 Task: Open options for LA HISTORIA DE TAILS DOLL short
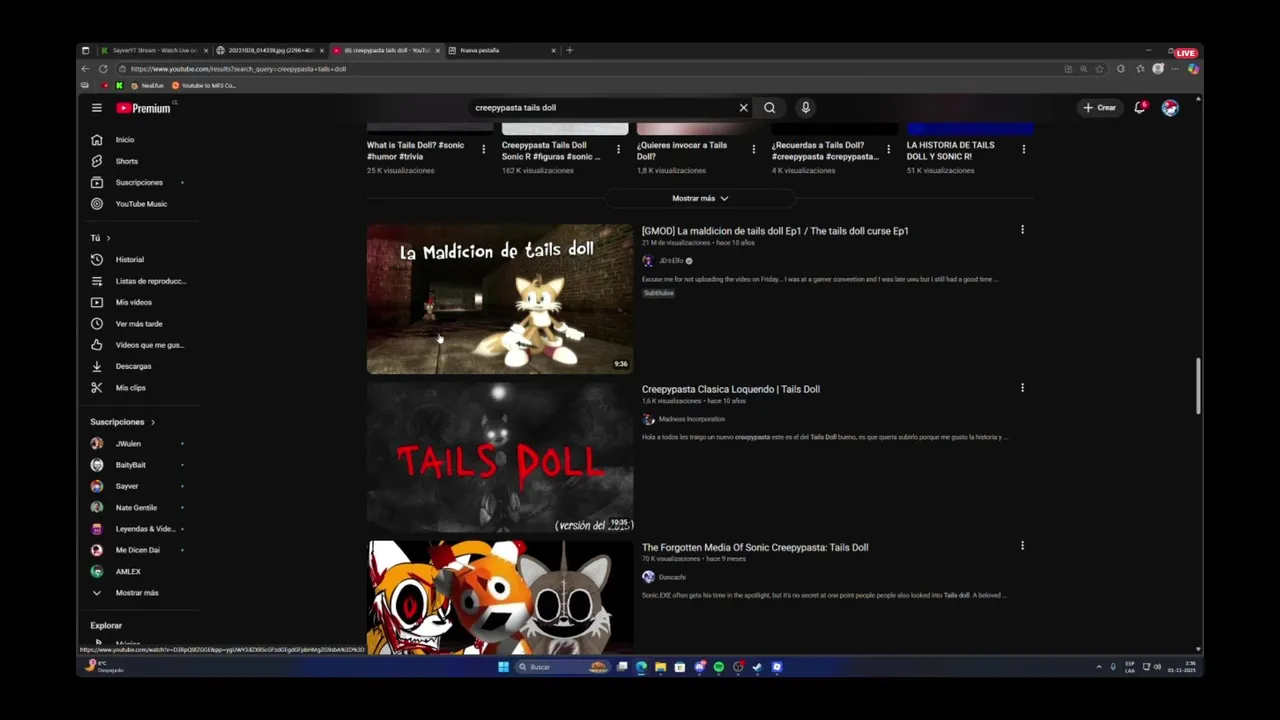pos(1023,149)
